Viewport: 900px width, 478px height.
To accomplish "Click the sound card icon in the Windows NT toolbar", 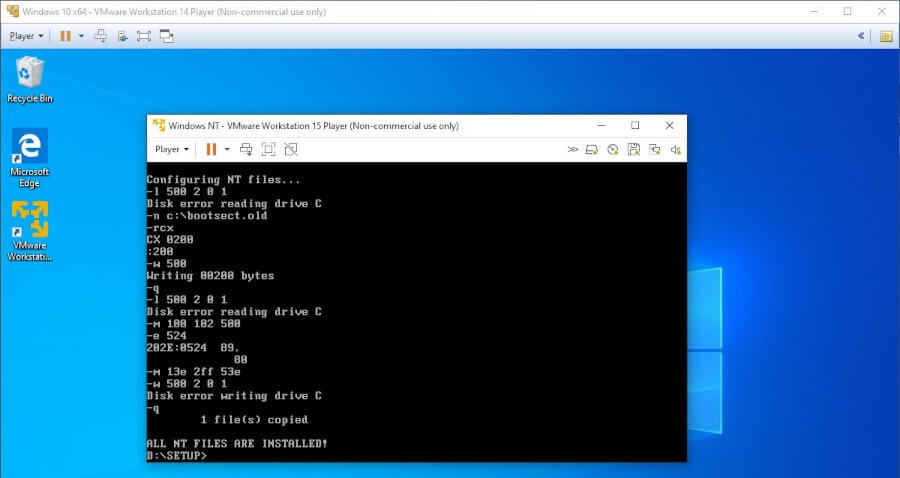I will click(676, 150).
